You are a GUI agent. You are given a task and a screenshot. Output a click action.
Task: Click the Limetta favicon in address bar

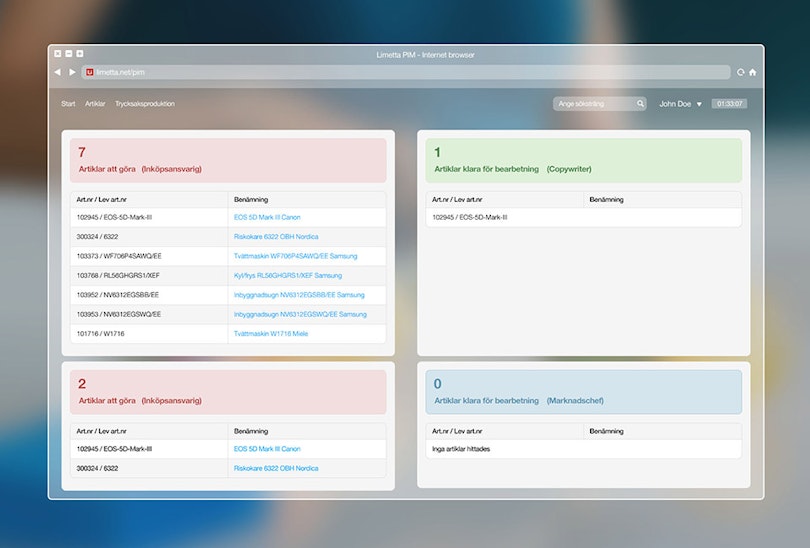[x=89, y=72]
